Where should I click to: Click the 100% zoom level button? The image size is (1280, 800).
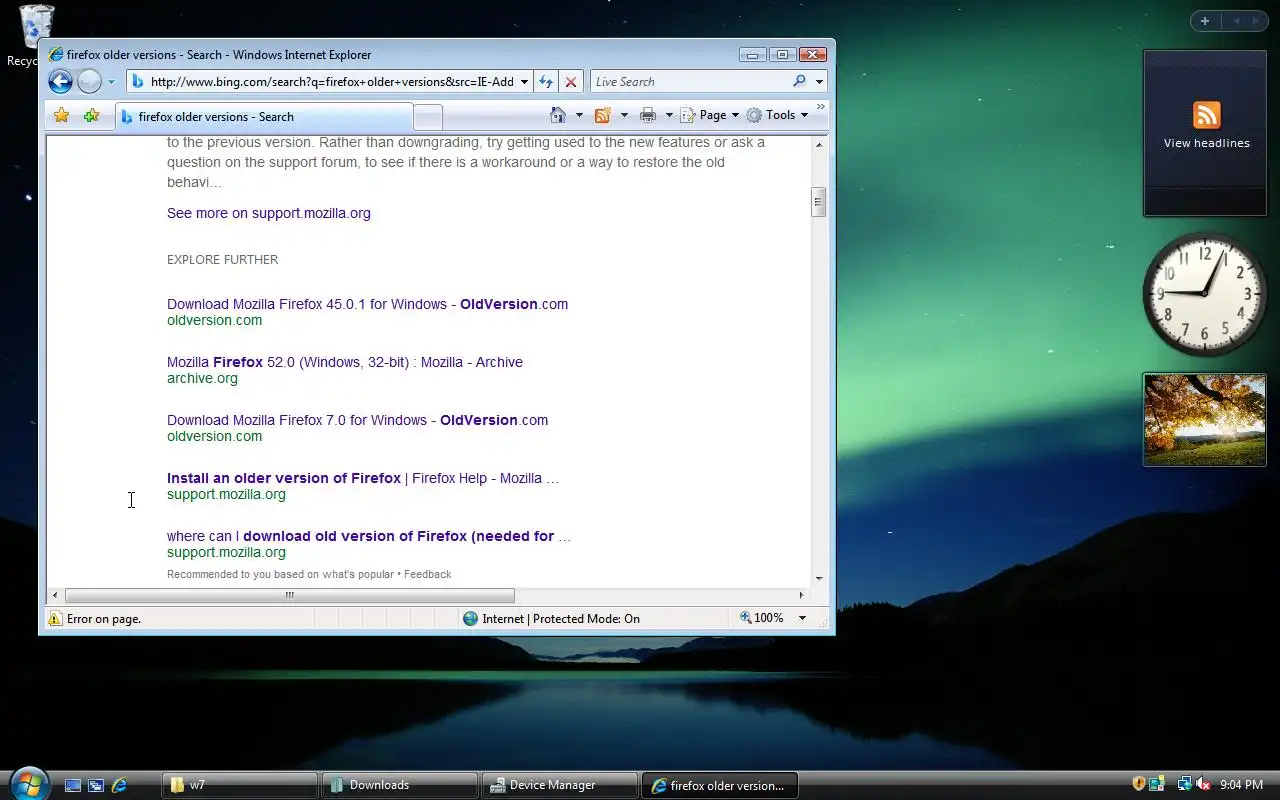click(762, 618)
